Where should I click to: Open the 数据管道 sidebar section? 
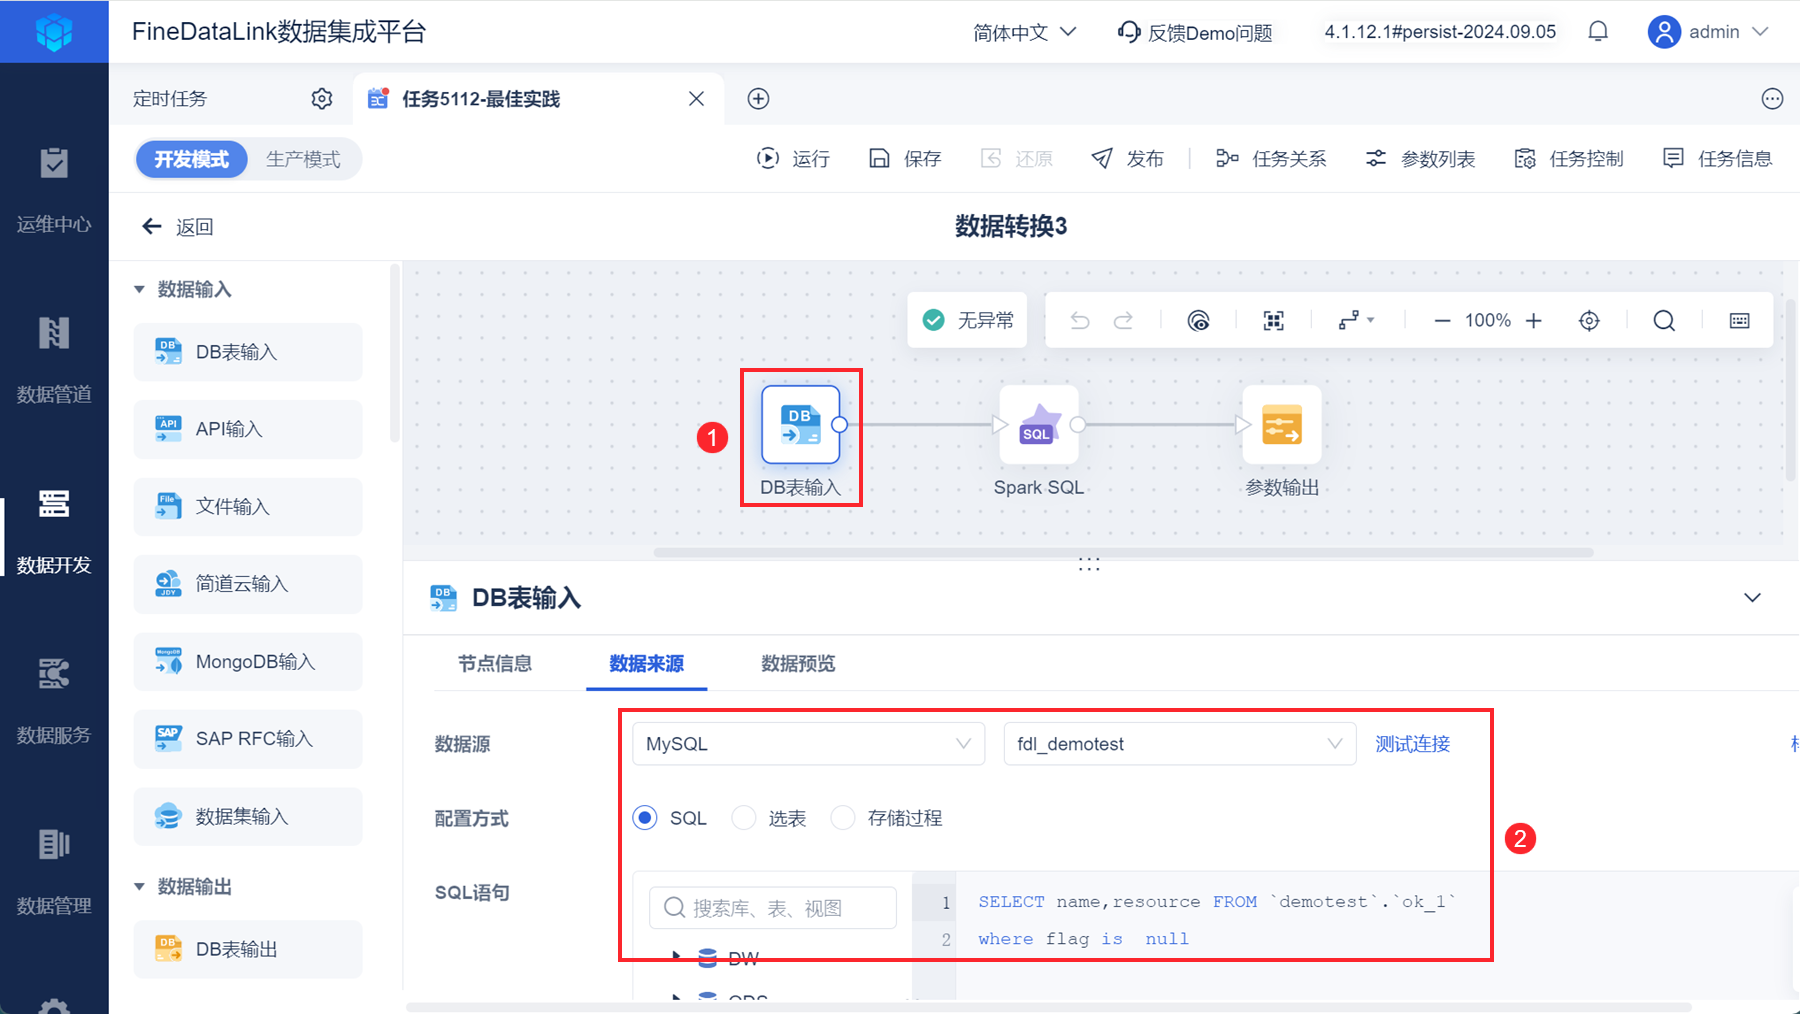54,360
